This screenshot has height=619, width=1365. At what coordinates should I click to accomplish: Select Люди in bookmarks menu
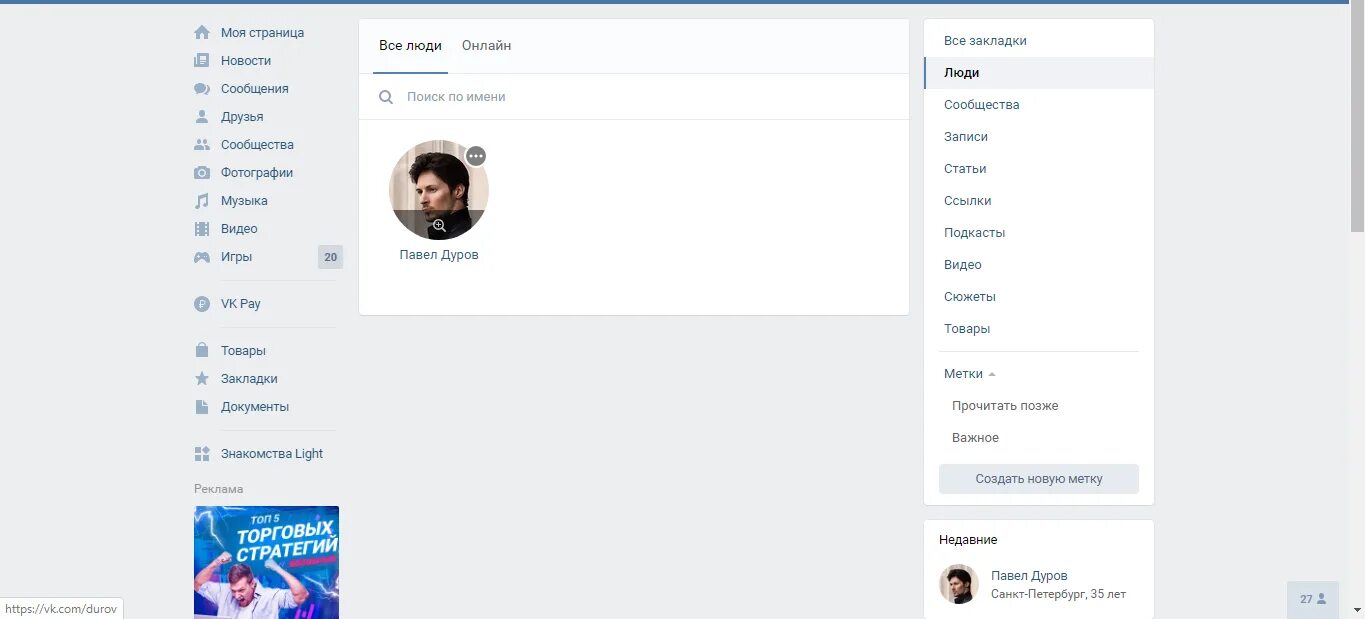pos(1039,73)
